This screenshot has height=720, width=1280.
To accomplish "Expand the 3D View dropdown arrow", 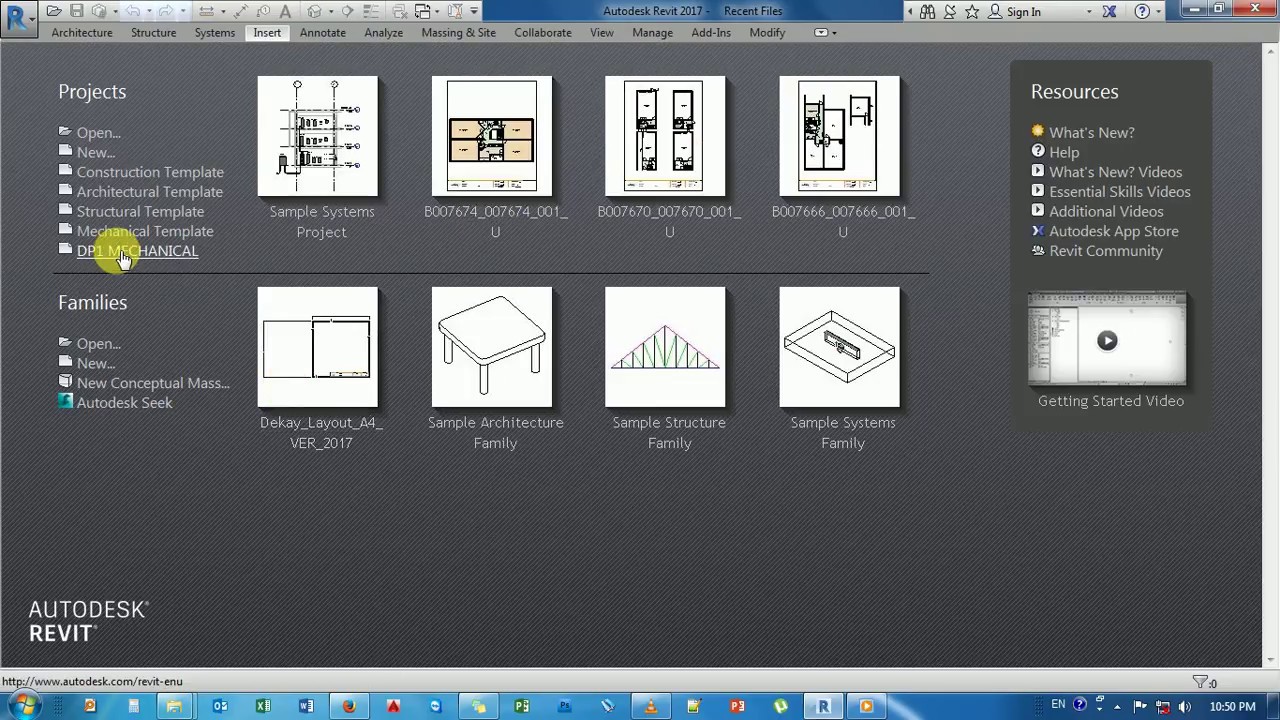I will [331, 11].
